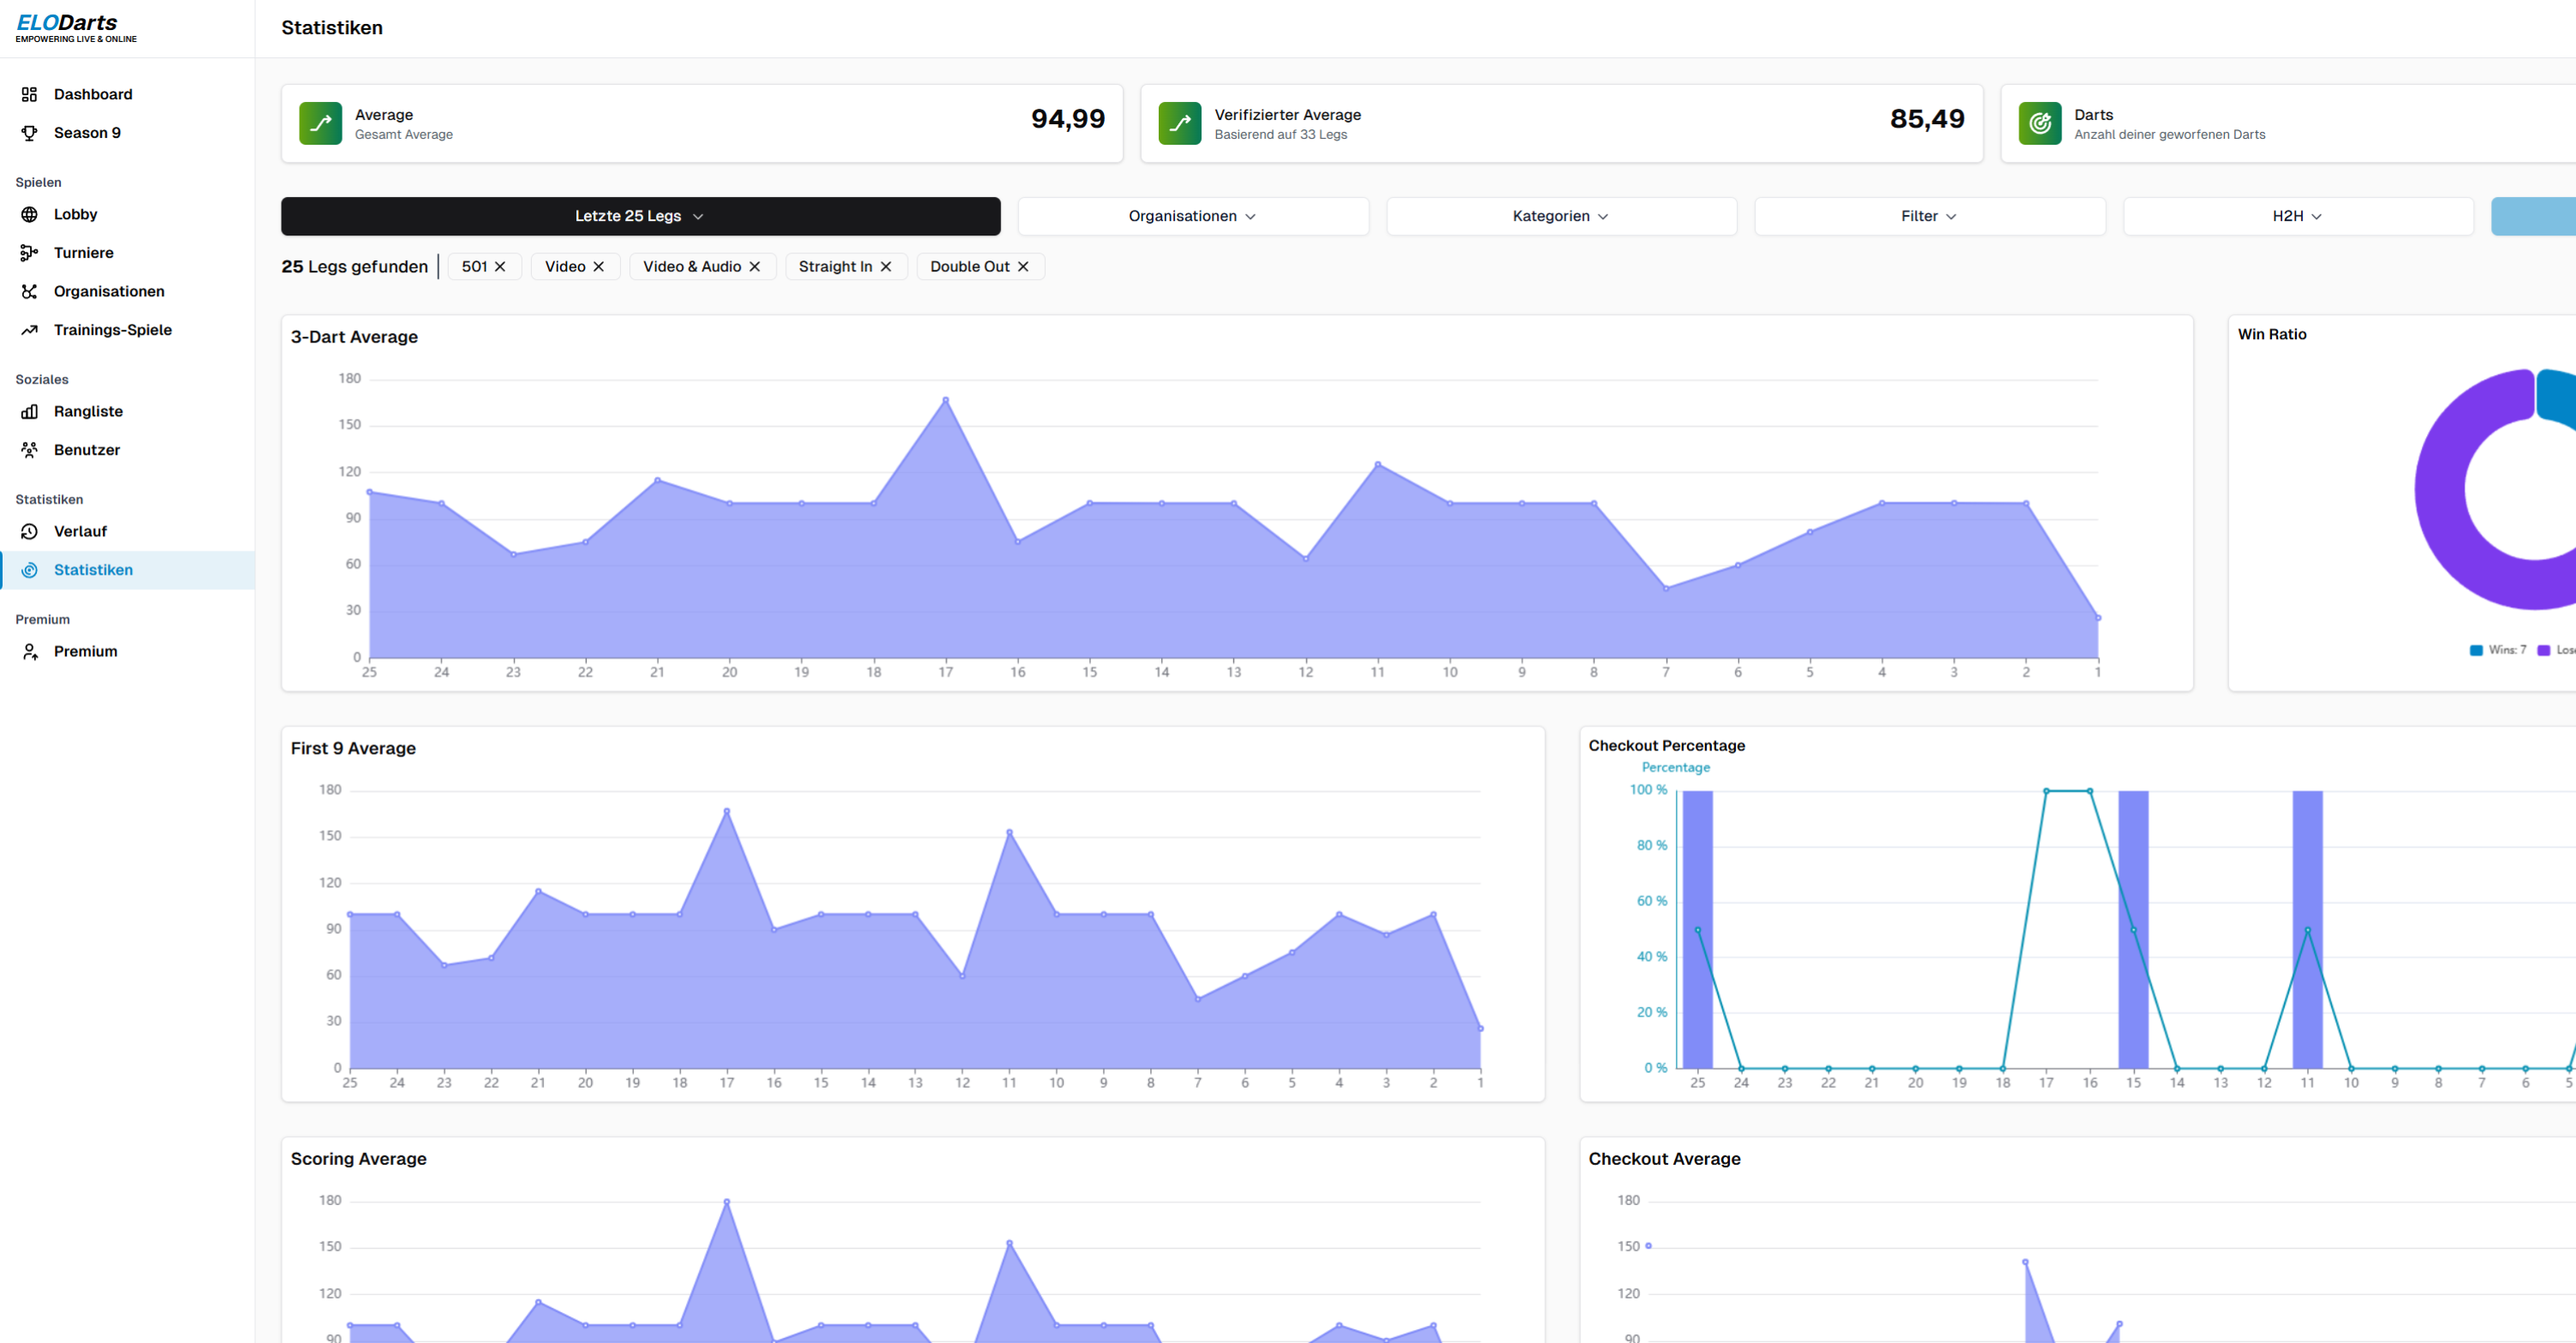The width and height of the screenshot is (2576, 1343).
Task: Remove the Video & Audio filter chip
Action: tap(754, 266)
